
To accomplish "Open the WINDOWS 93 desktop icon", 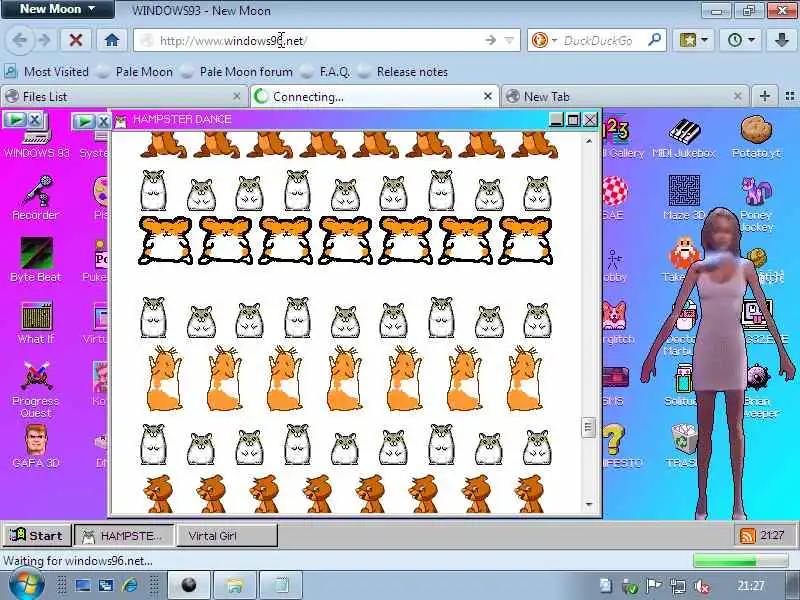I will coord(36,136).
